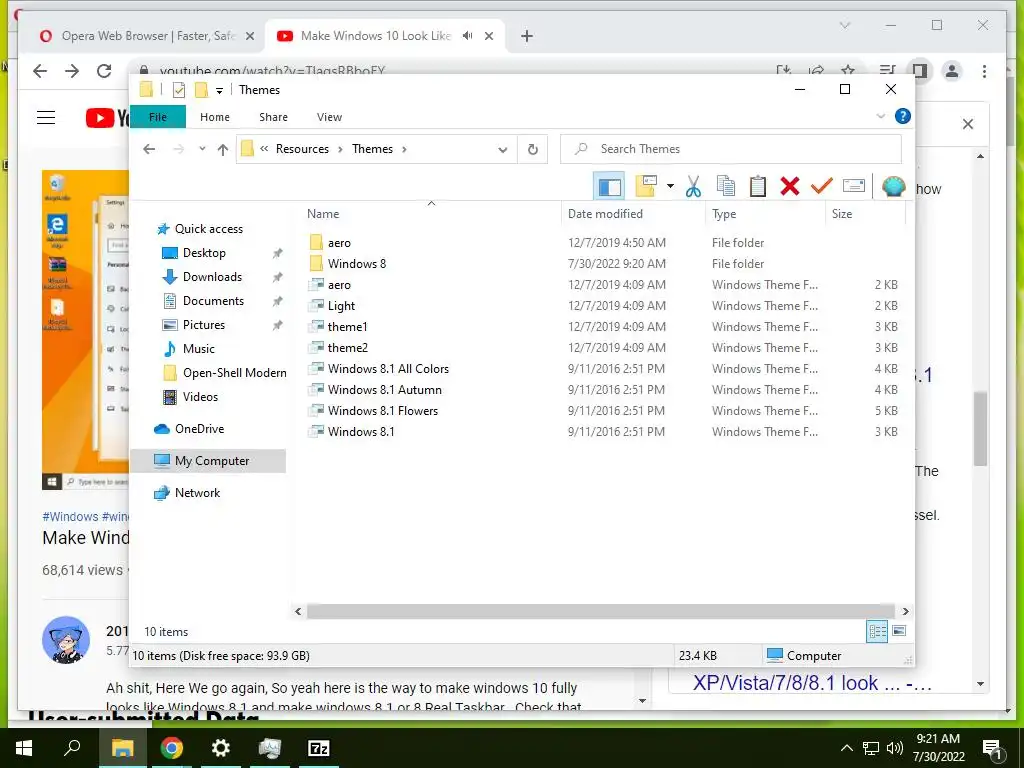Click the Properties checkmark in the title bar

pos(179,89)
